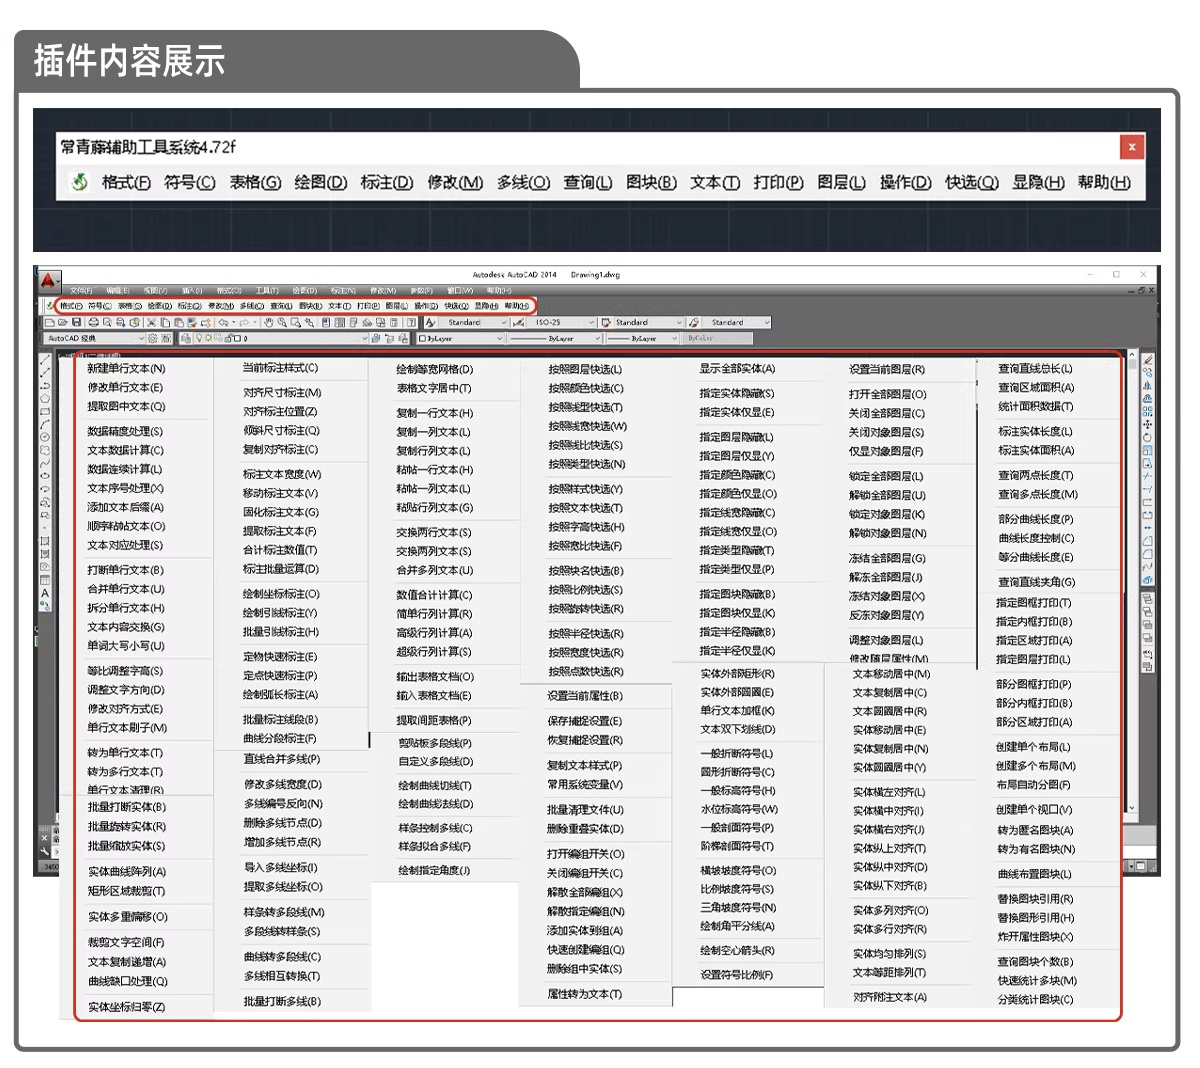1200x1068 pixels.
Task: Select the Pan hand tool
Action: click(268, 323)
